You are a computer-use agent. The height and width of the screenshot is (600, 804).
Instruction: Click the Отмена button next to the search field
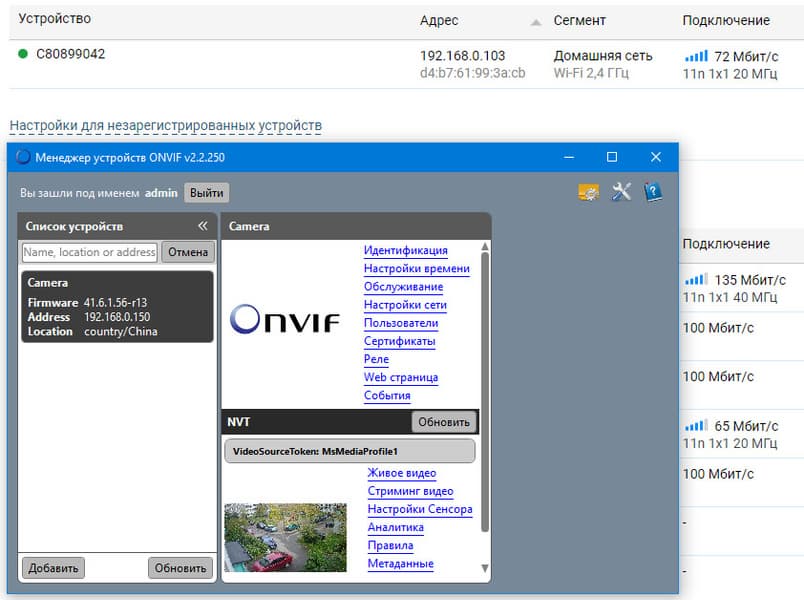pyautogui.click(x=188, y=252)
